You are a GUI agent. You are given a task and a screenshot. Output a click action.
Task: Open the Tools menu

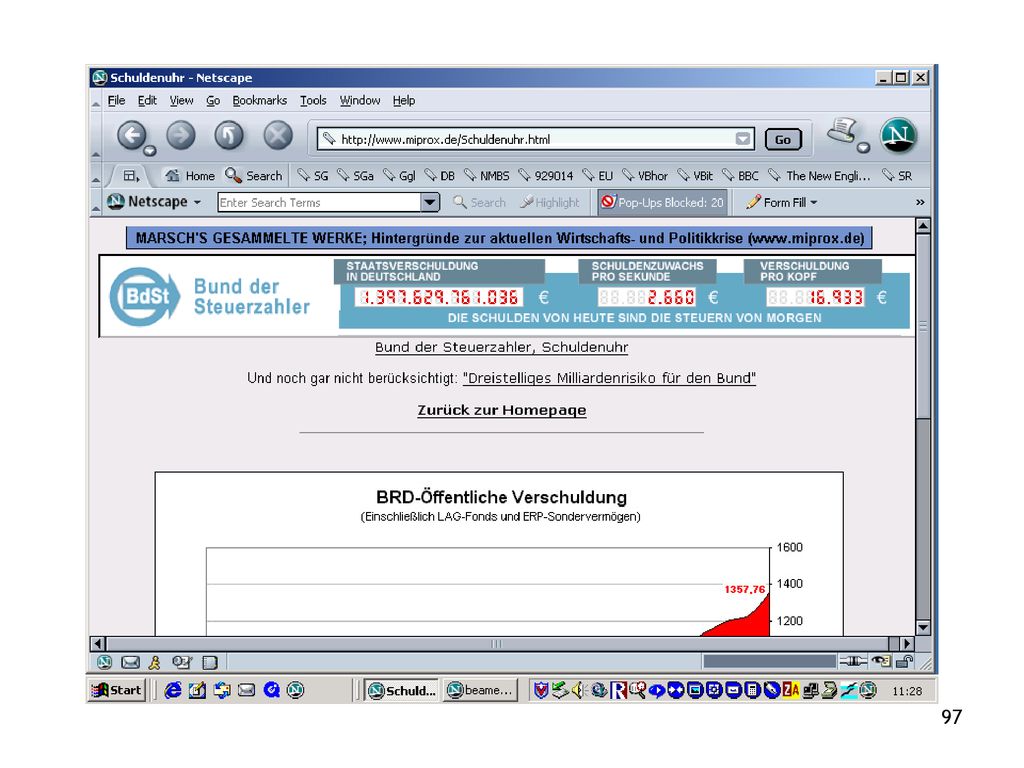pos(313,101)
